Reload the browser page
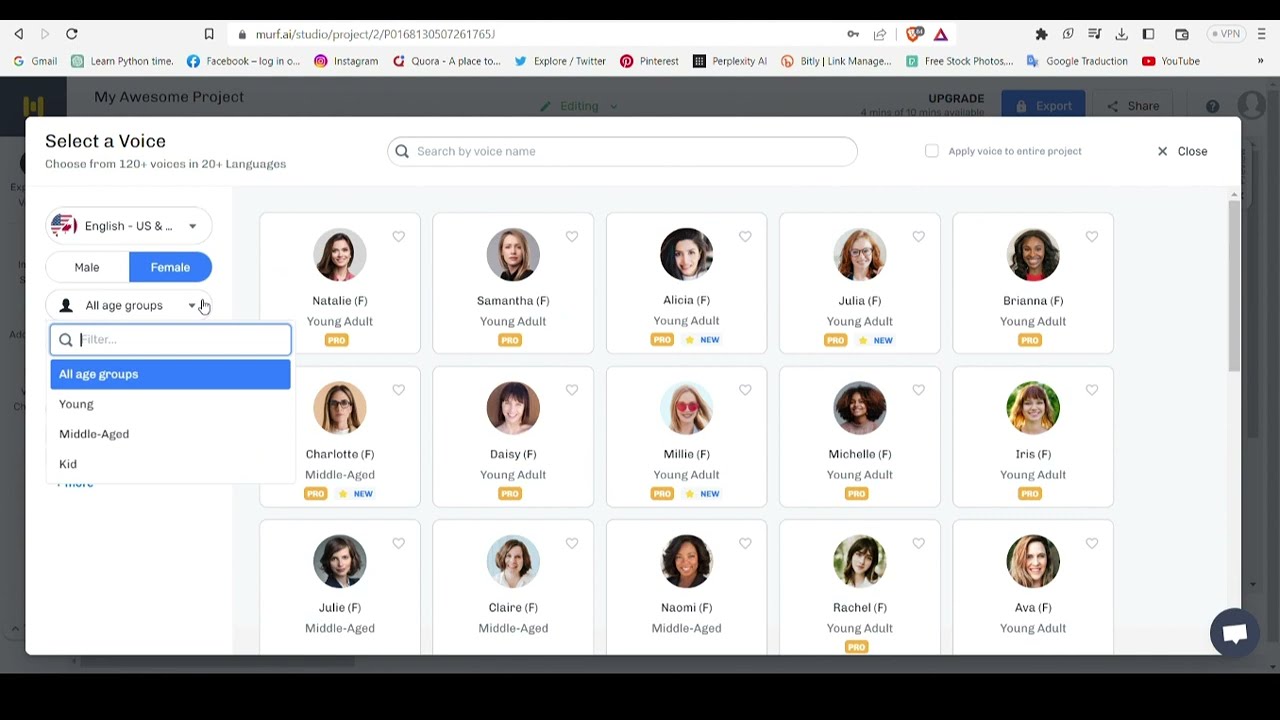Viewport: 1280px width, 720px height. (72, 34)
